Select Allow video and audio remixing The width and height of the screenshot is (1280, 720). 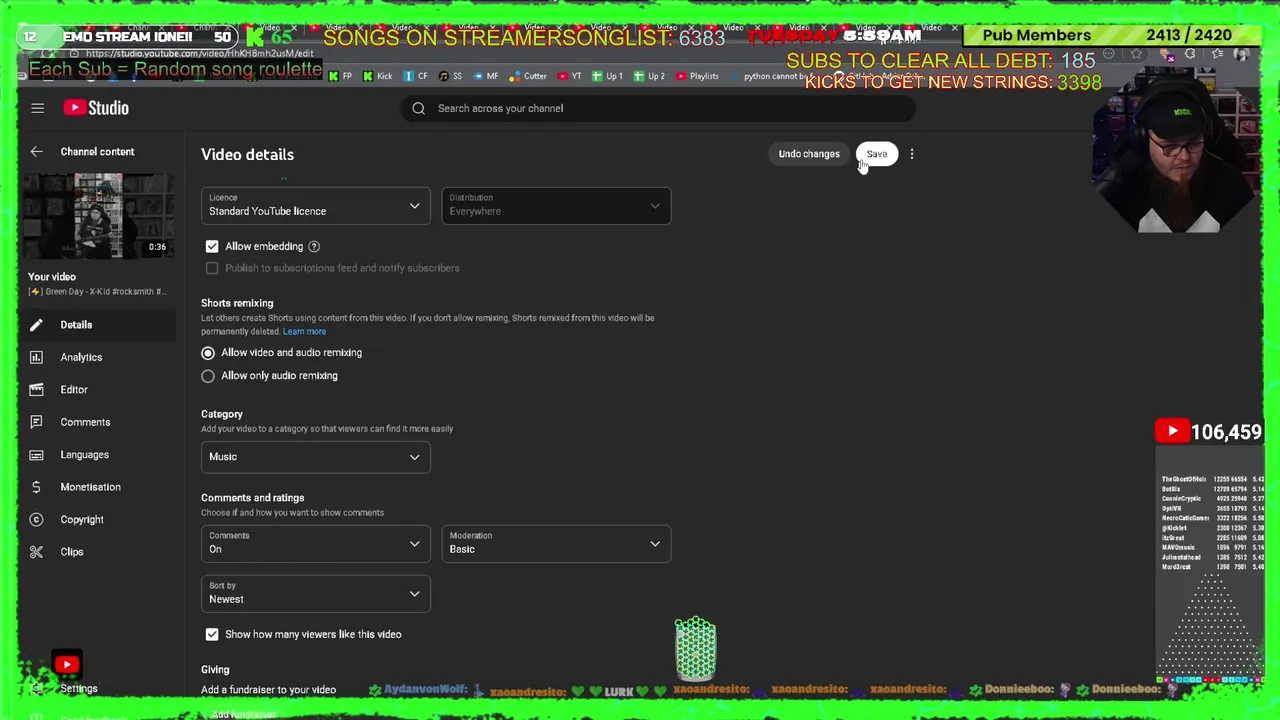click(x=208, y=353)
